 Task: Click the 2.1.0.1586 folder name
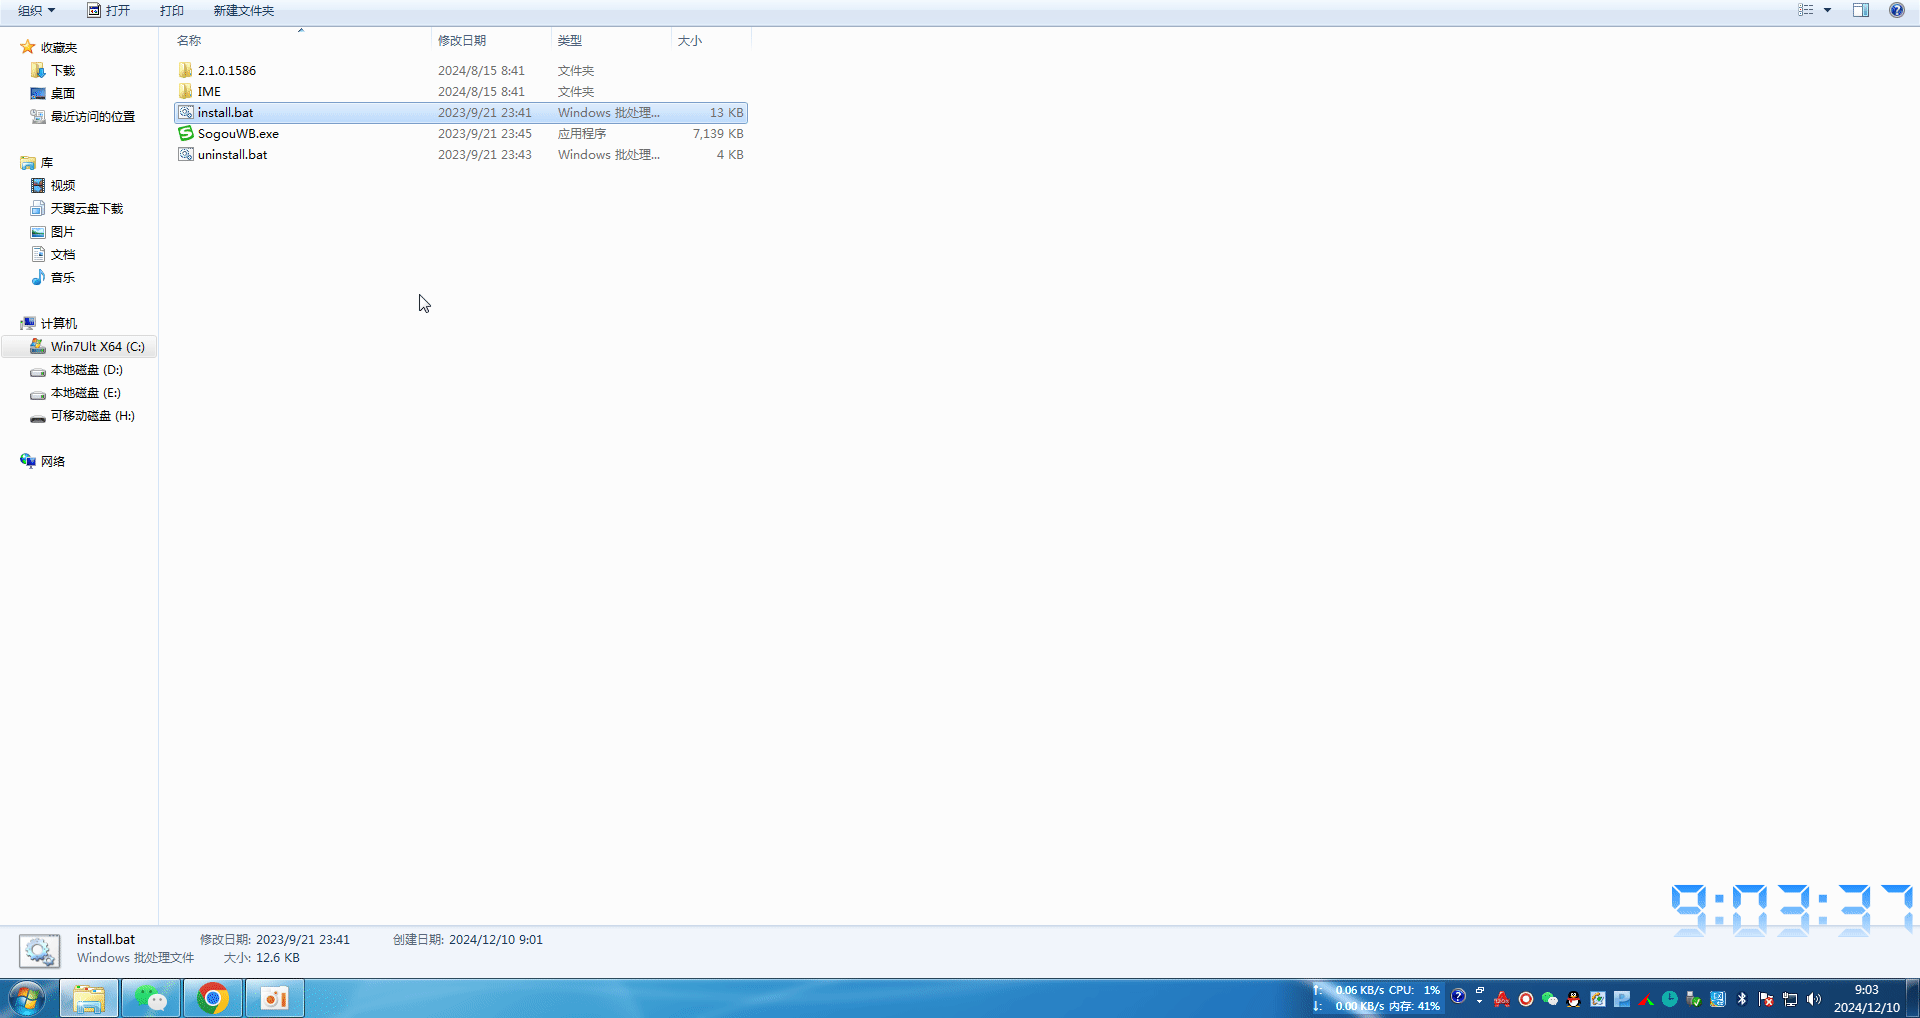pyautogui.click(x=227, y=70)
